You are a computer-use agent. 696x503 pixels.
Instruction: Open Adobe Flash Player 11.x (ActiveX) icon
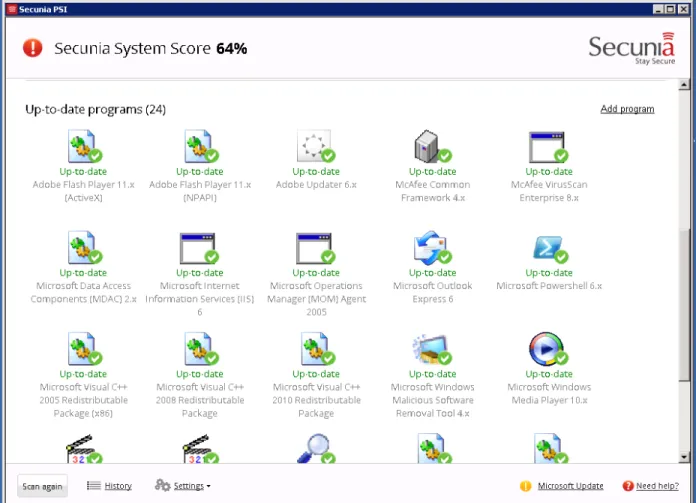click(84, 147)
